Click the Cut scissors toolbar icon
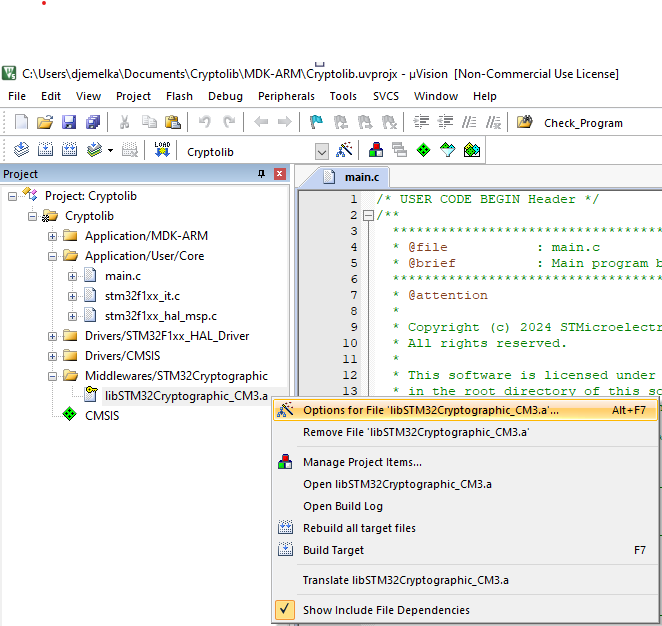 point(124,122)
